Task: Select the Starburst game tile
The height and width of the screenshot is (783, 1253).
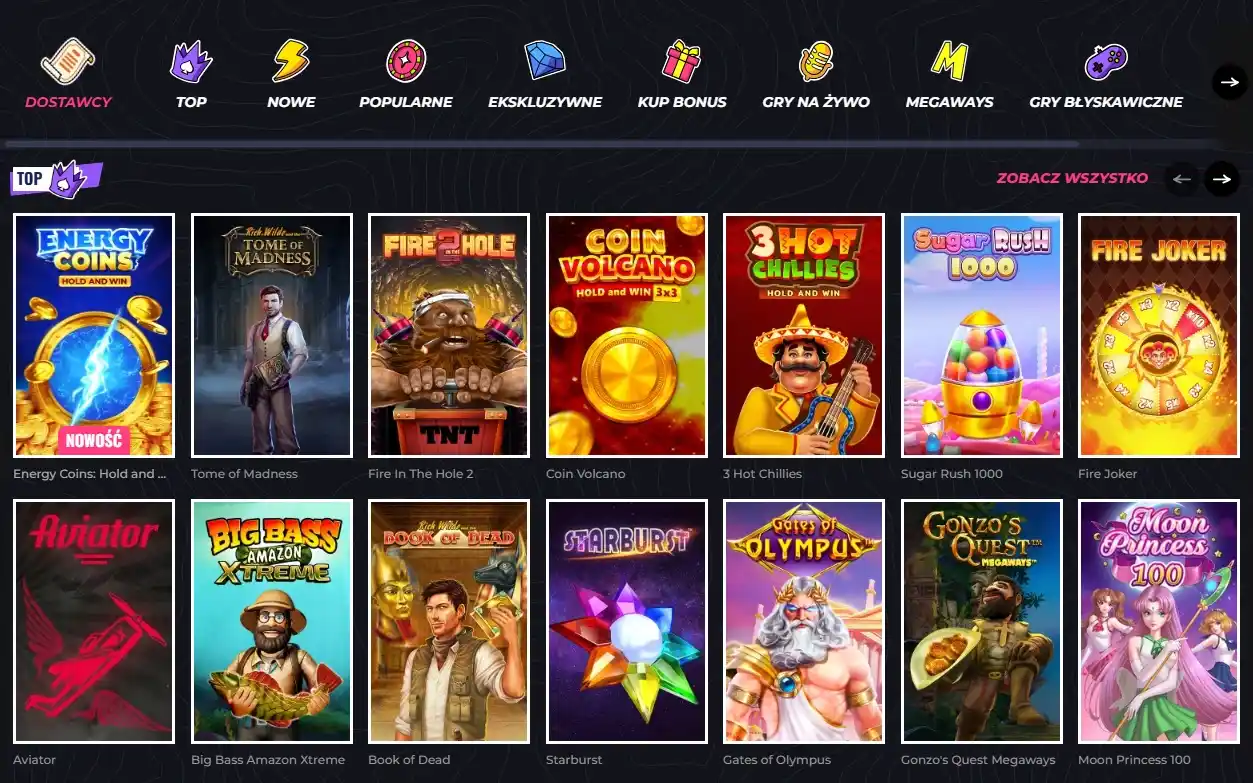Action: [x=627, y=621]
